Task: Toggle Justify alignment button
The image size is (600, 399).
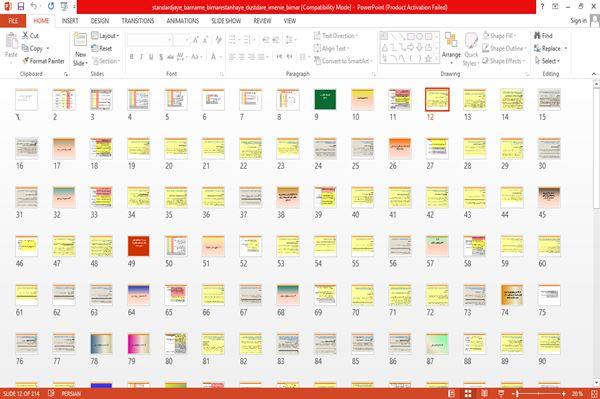Action: click(x=262, y=57)
